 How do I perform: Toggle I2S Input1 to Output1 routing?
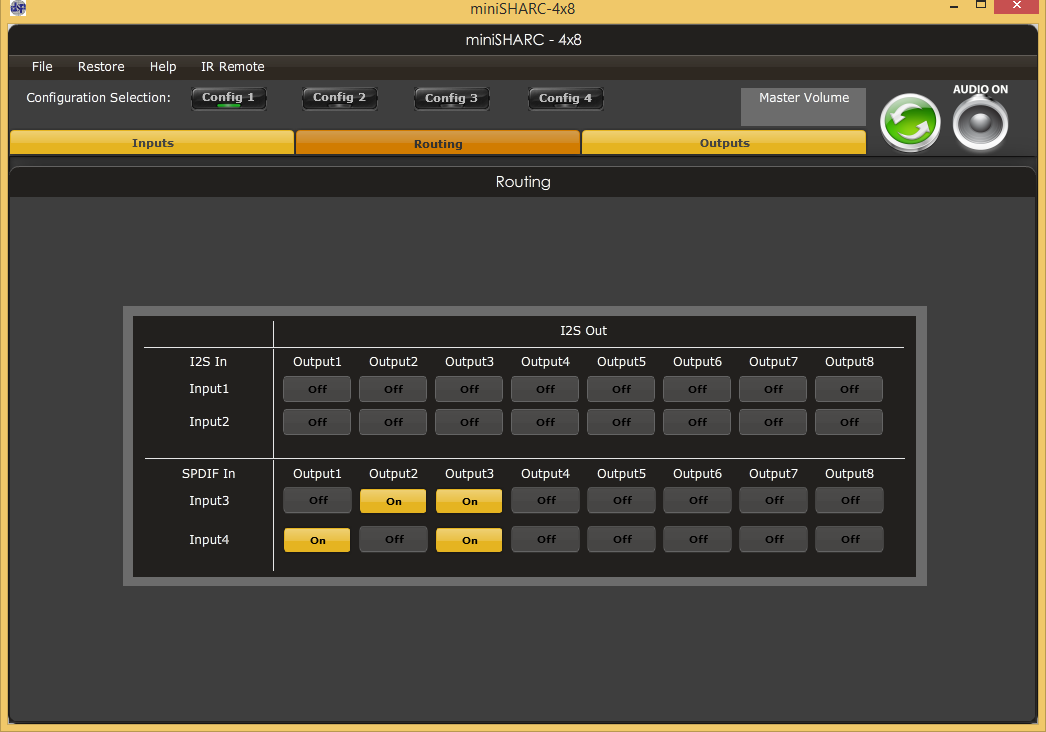tap(317, 389)
